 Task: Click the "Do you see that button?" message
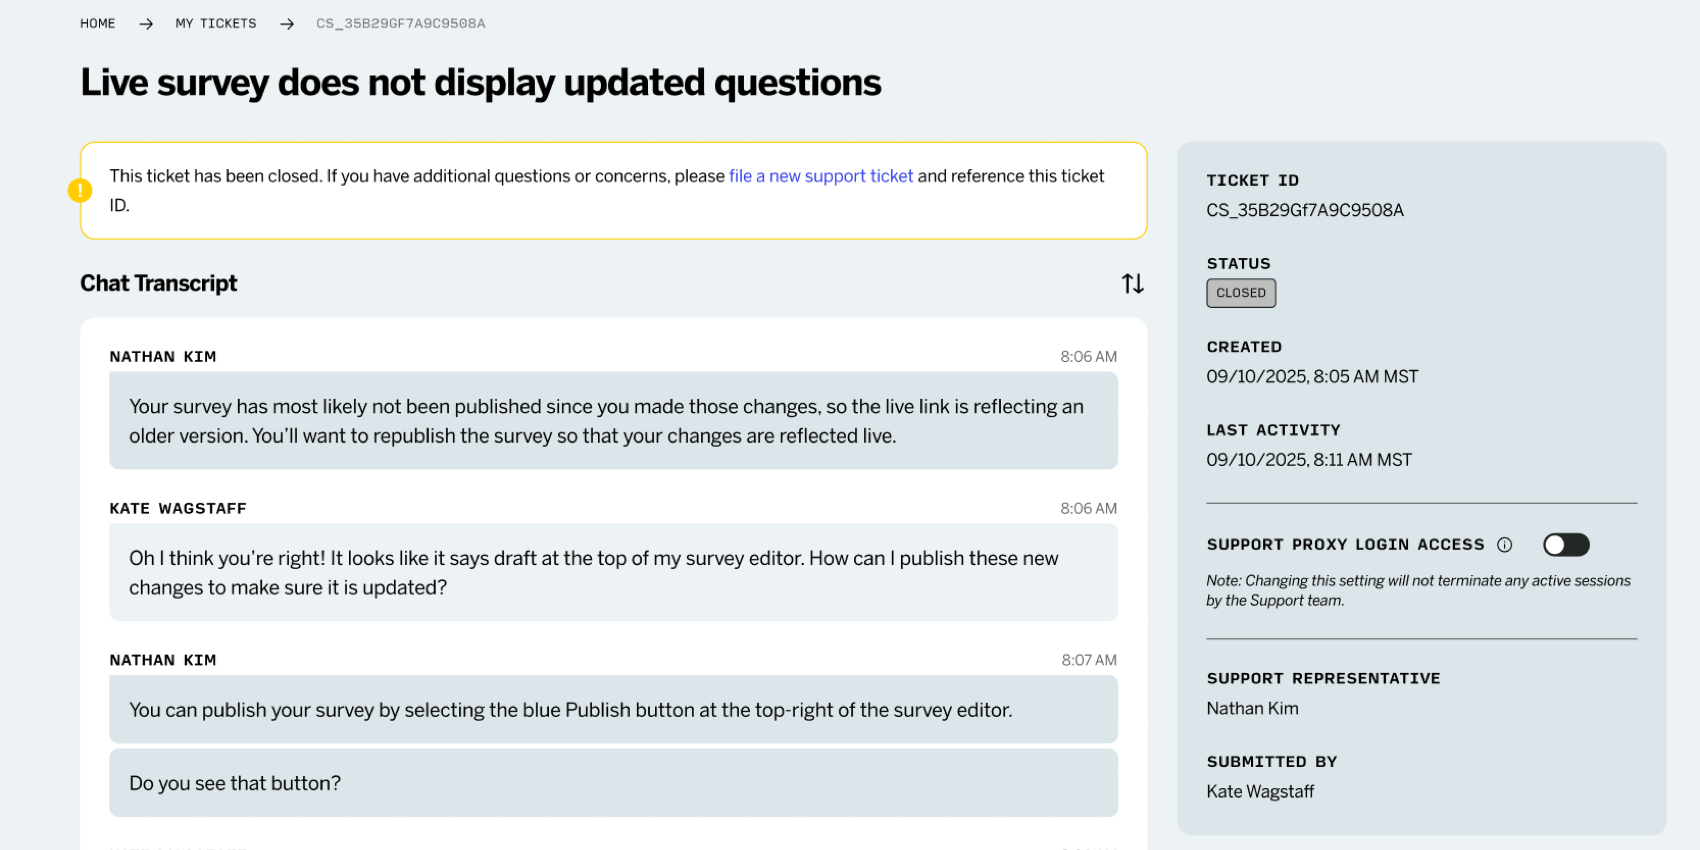coord(613,783)
